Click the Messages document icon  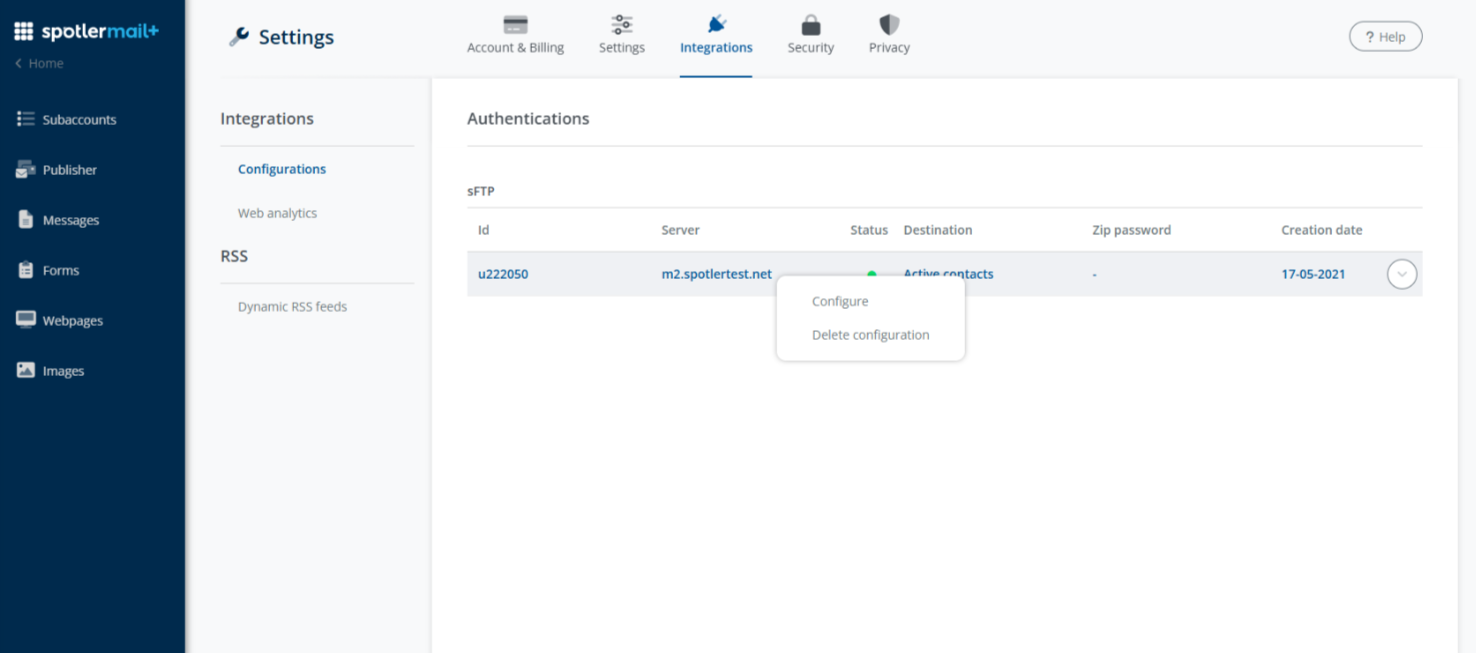26,220
